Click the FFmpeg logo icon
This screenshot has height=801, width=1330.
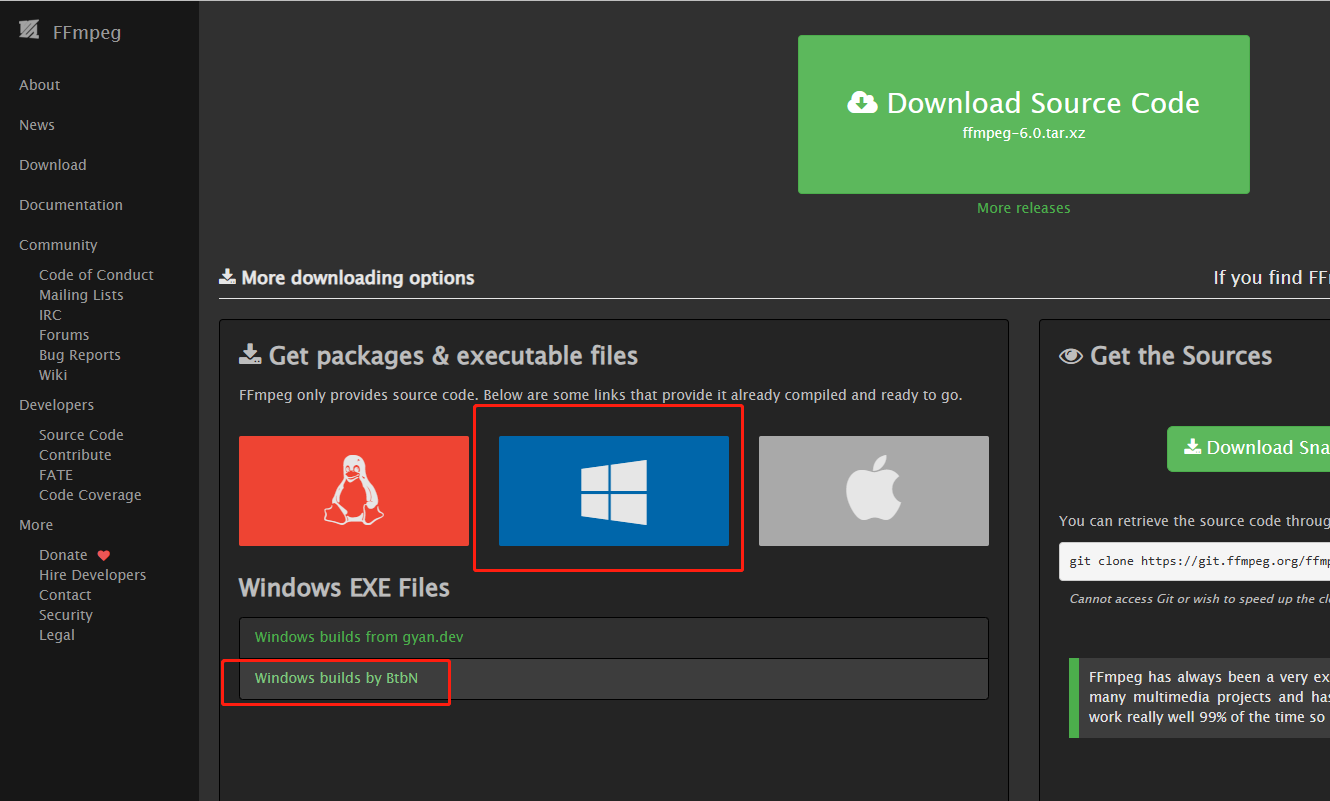coord(29,31)
